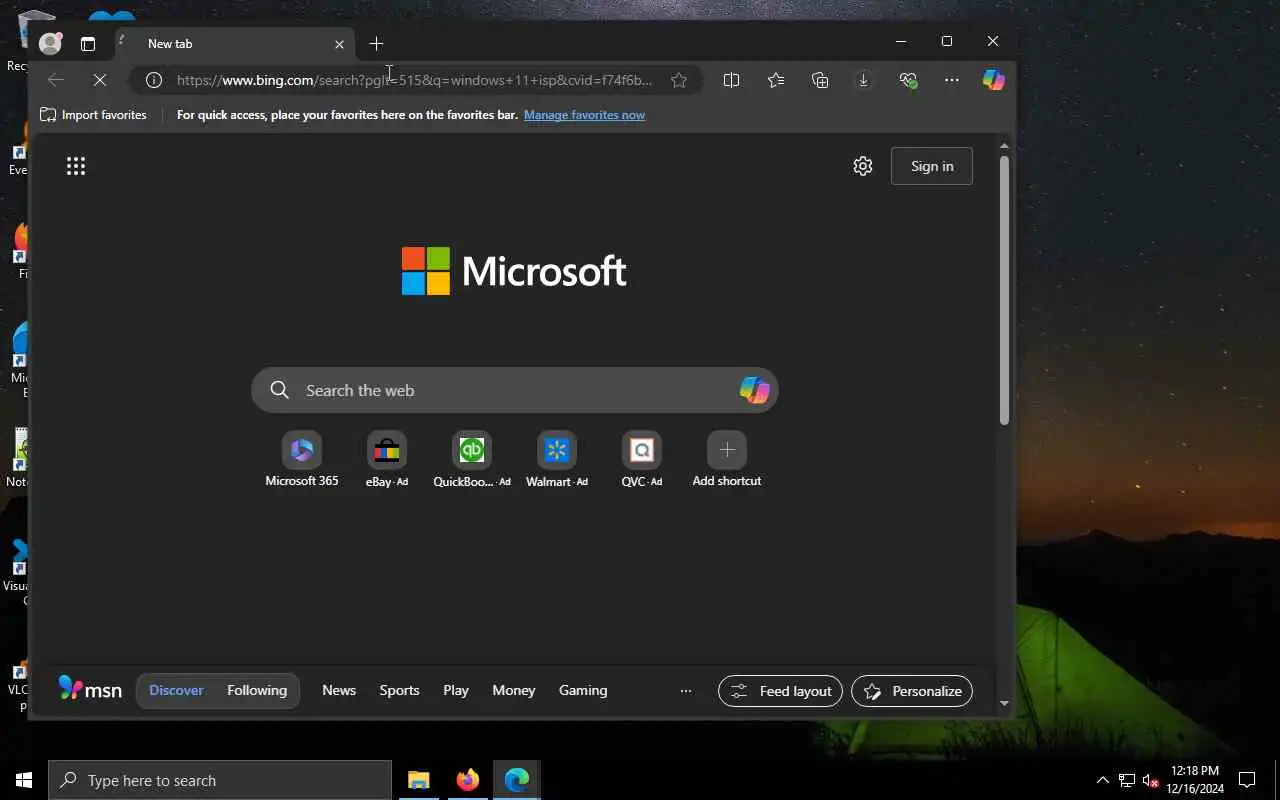Click the address bar URL
Screen dimensions: 1280x800
tap(415, 80)
